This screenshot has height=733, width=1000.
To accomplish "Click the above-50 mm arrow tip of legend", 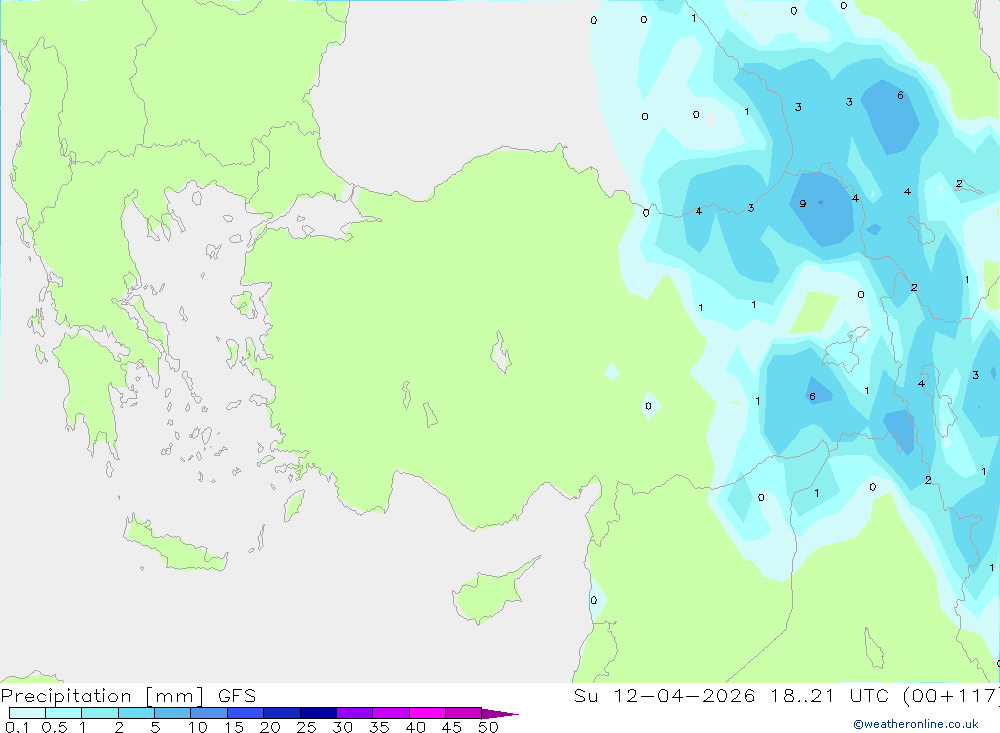I will point(500,714).
